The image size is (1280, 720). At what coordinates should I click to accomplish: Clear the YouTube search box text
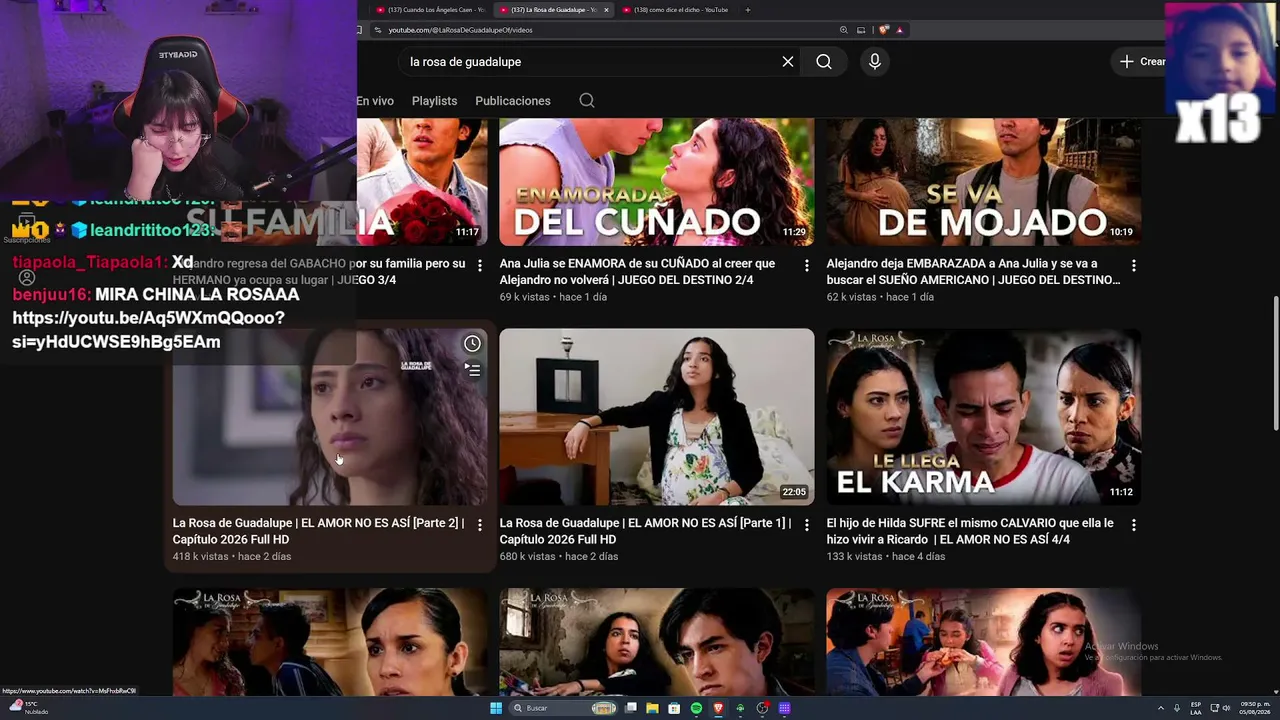click(x=788, y=62)
